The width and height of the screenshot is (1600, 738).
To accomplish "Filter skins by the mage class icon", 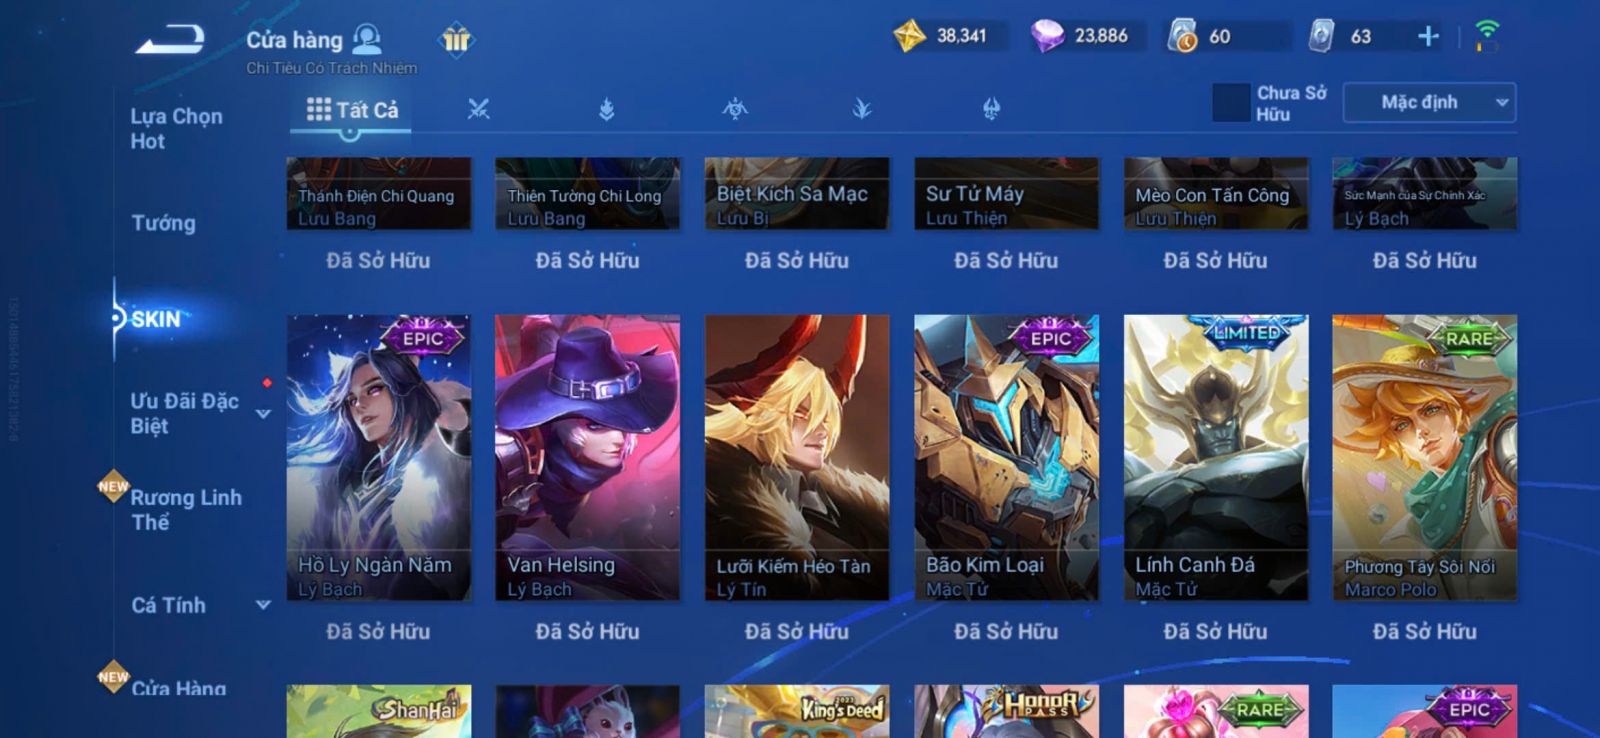I will [606, 108].
